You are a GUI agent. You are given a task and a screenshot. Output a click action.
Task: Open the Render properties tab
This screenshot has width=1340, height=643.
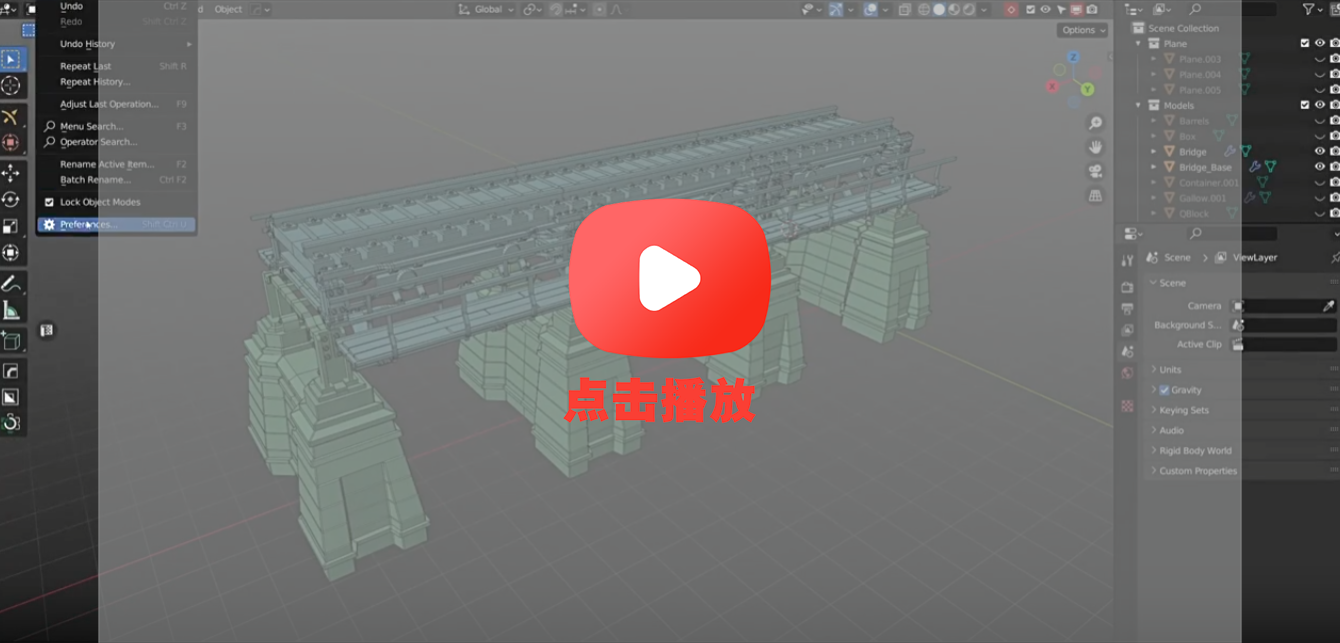(x=1128, y=287)
